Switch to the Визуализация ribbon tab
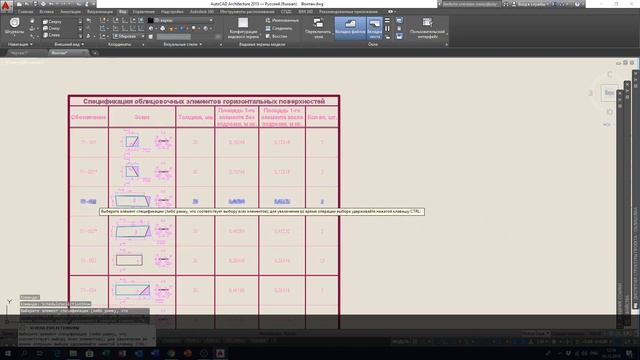This screenshot has width=640, height=360. tap(100, 12)
